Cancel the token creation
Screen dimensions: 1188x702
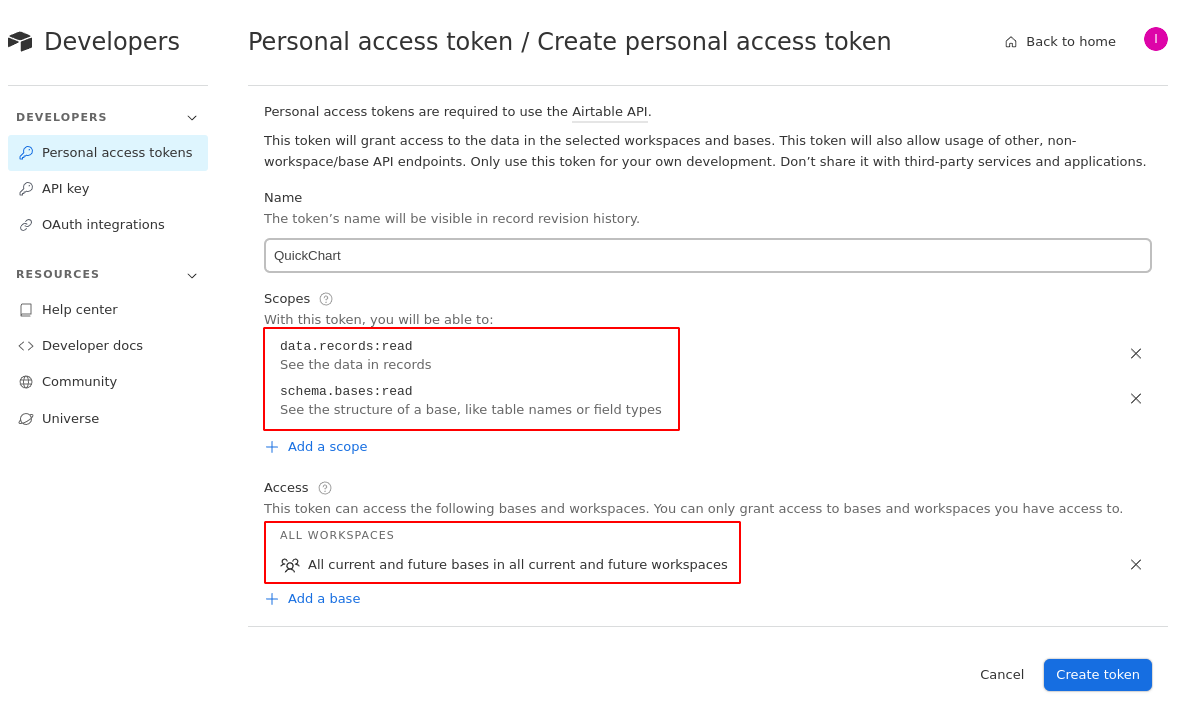click(x=1002, y=675)
